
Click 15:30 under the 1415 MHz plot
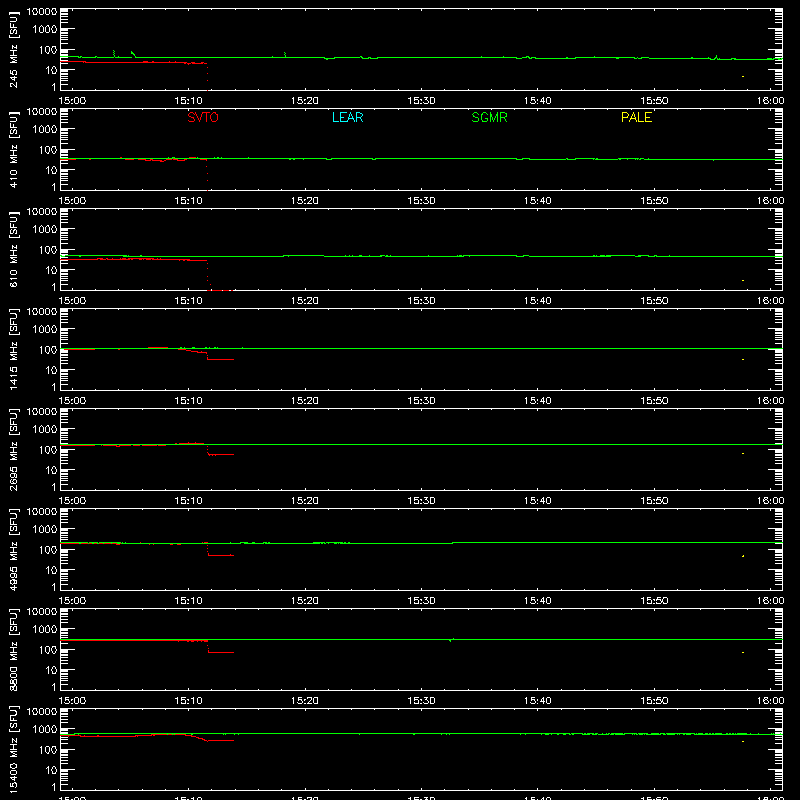point(421,401)
